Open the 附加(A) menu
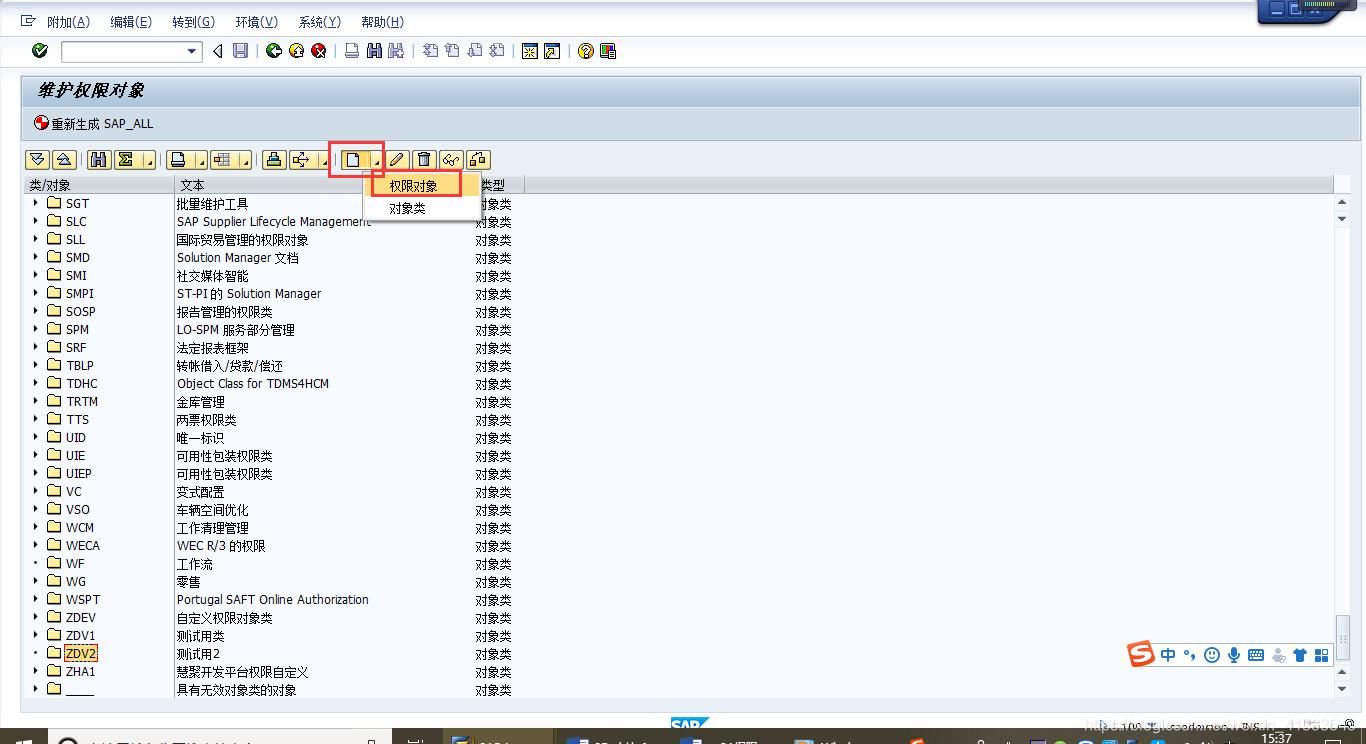 coord(68,22)
